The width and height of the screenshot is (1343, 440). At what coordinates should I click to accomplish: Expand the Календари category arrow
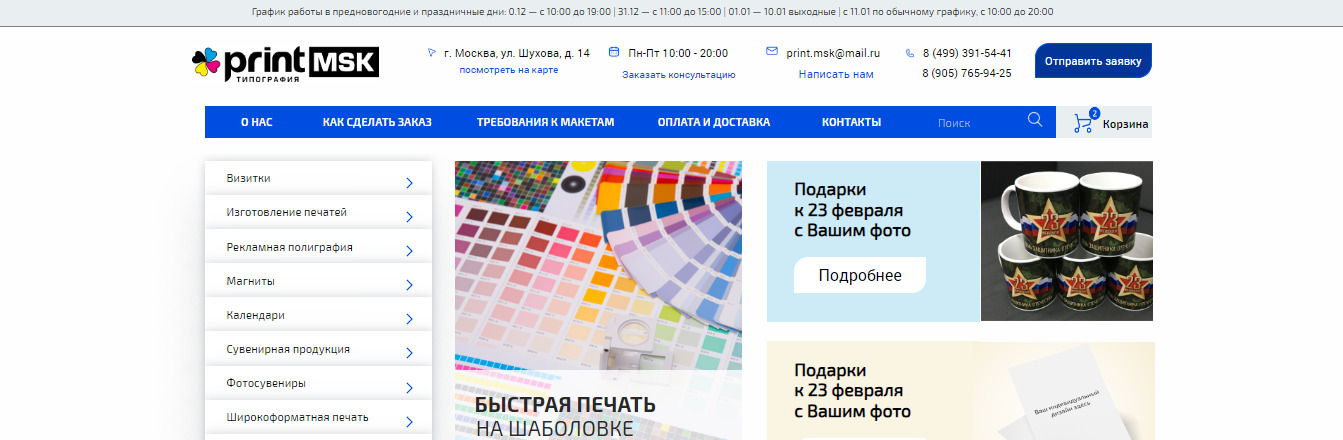(410, 320)
